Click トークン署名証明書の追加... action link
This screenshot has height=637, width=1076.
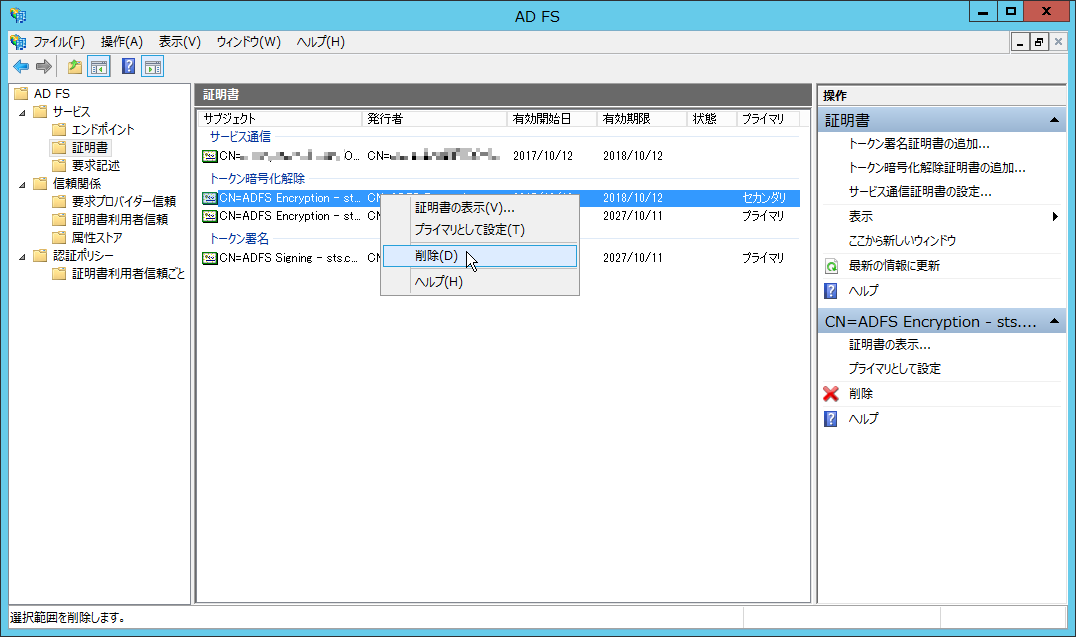pos(919,144)
